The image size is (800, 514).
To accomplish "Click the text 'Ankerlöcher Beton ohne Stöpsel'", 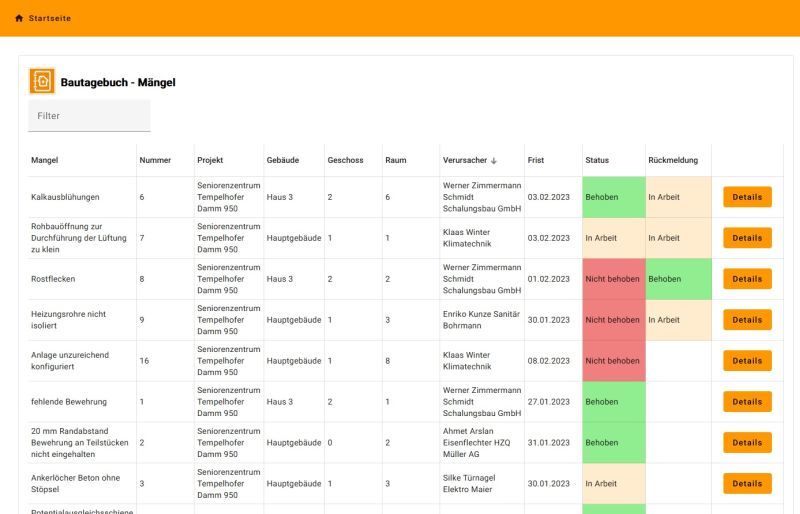I will click(76, 483).
